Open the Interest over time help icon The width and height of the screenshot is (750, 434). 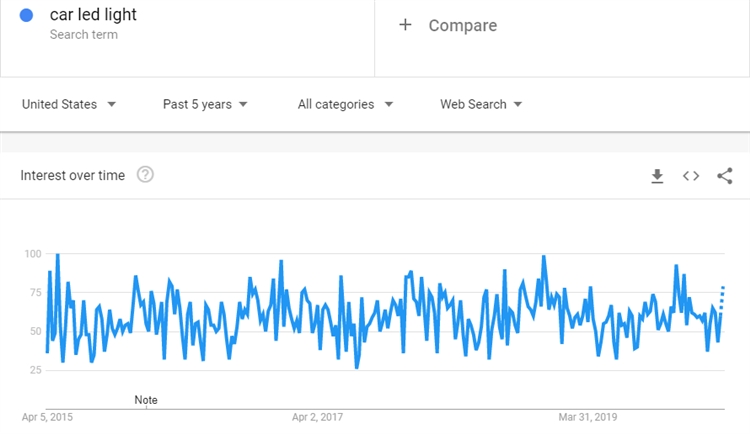tap(145, 175)
